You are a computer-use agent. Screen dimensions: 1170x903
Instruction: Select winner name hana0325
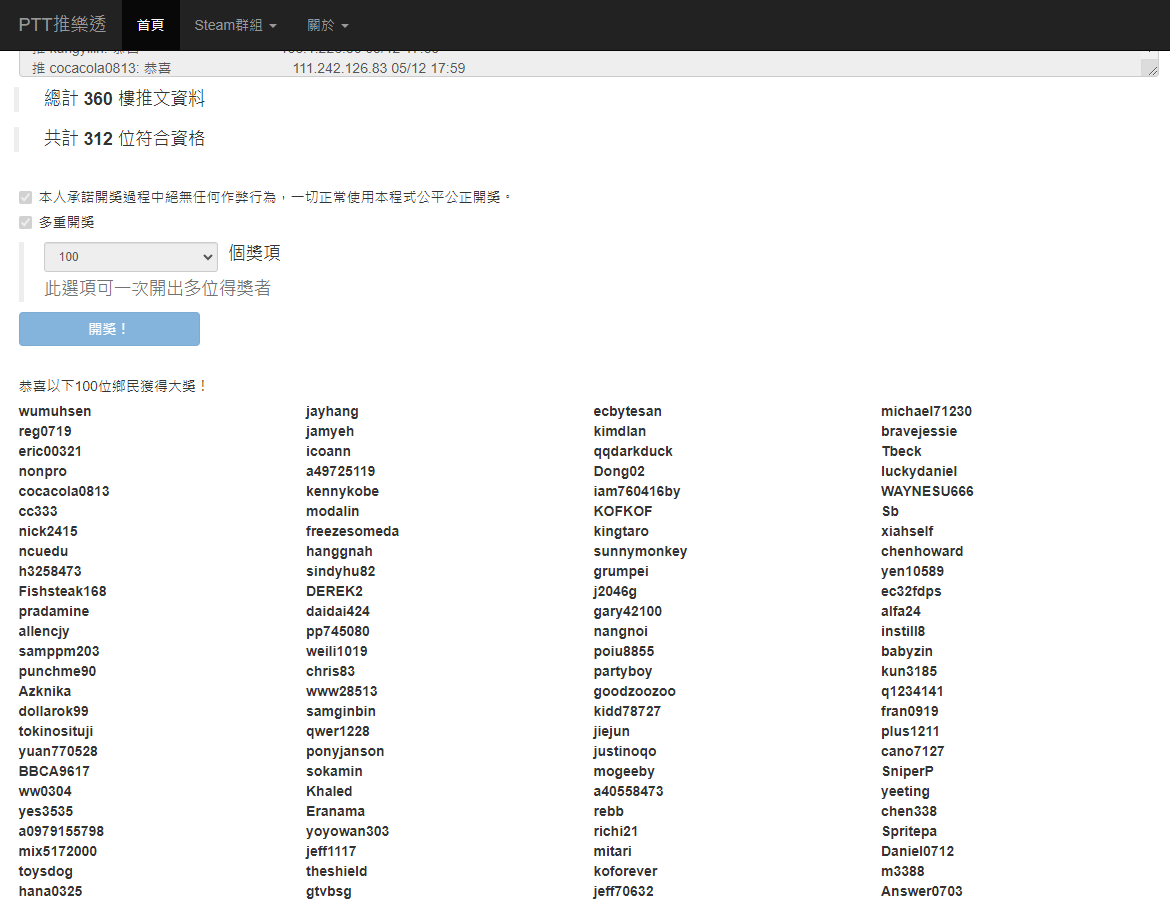[50, 891]
